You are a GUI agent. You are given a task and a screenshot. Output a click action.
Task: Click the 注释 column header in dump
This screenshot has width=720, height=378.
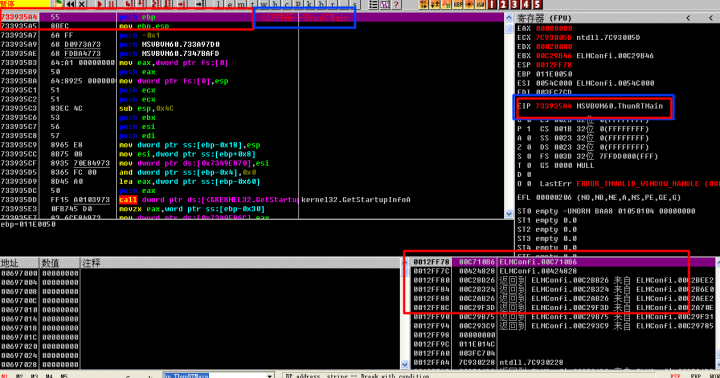[240, 263]
